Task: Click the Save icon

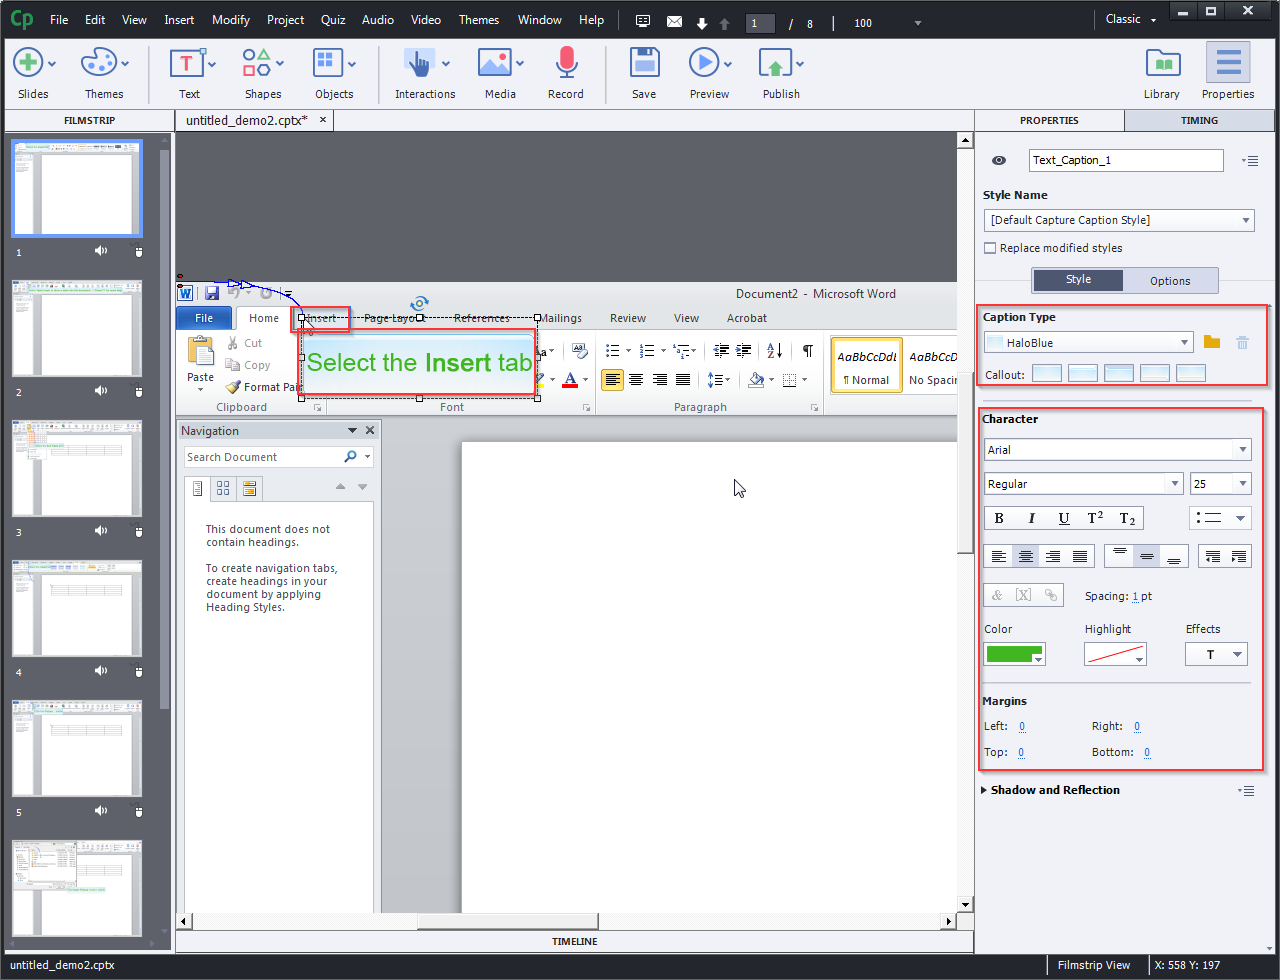Action: [x=644, y=63]
